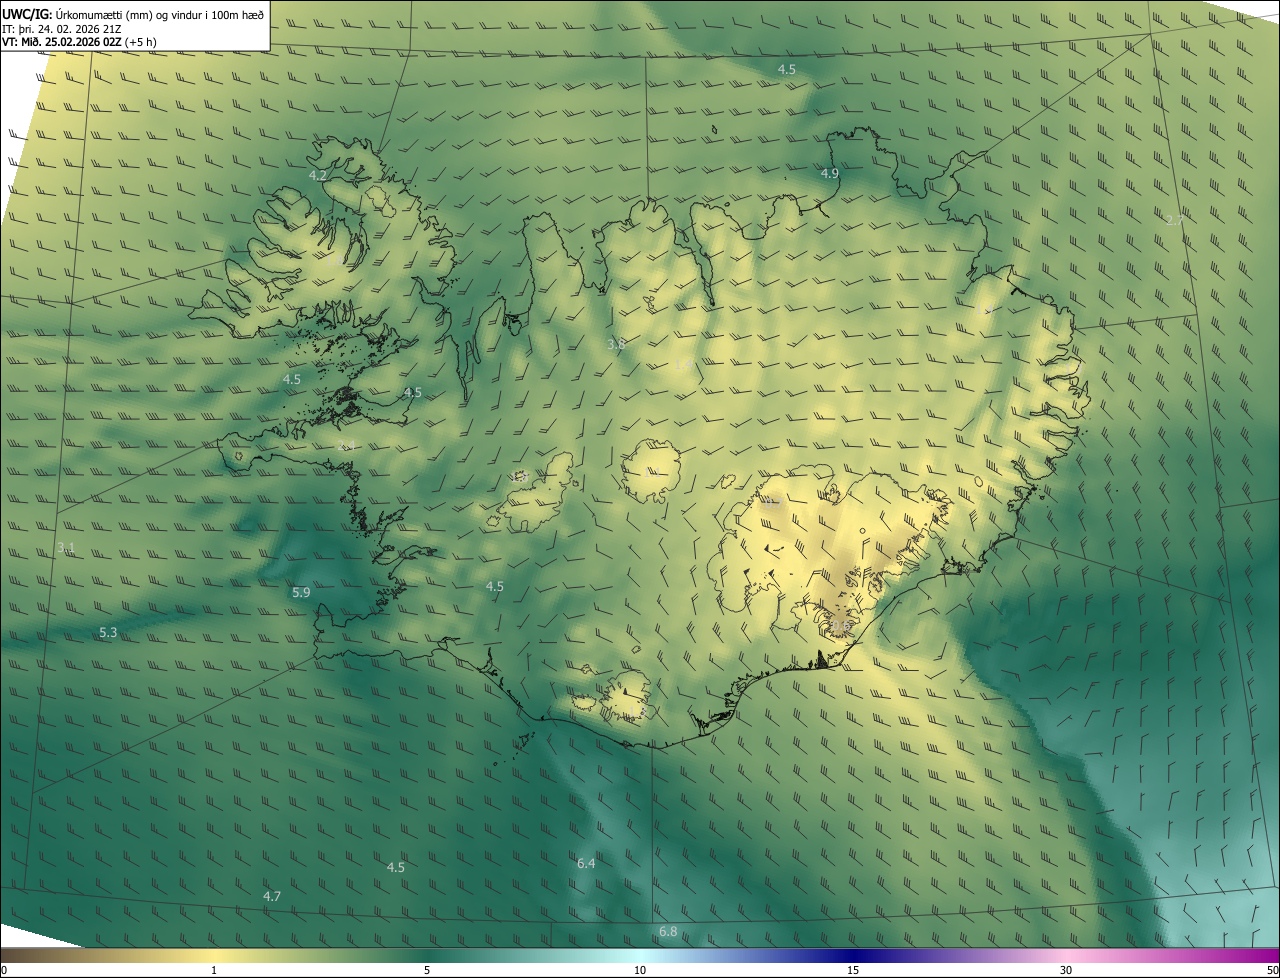Image resolution: width=1280 pixels, height=978 pixels.
Task: Select the 6.8 value label above the color bar
Action: [668, 932]
